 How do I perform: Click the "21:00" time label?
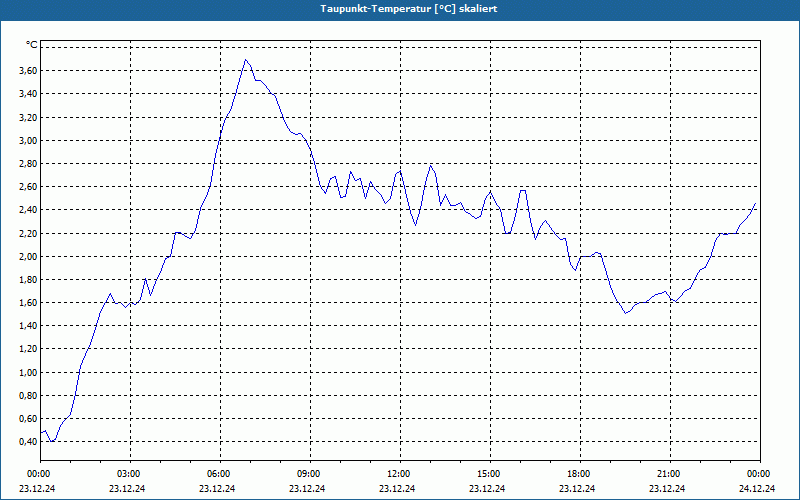coord(670,474)
